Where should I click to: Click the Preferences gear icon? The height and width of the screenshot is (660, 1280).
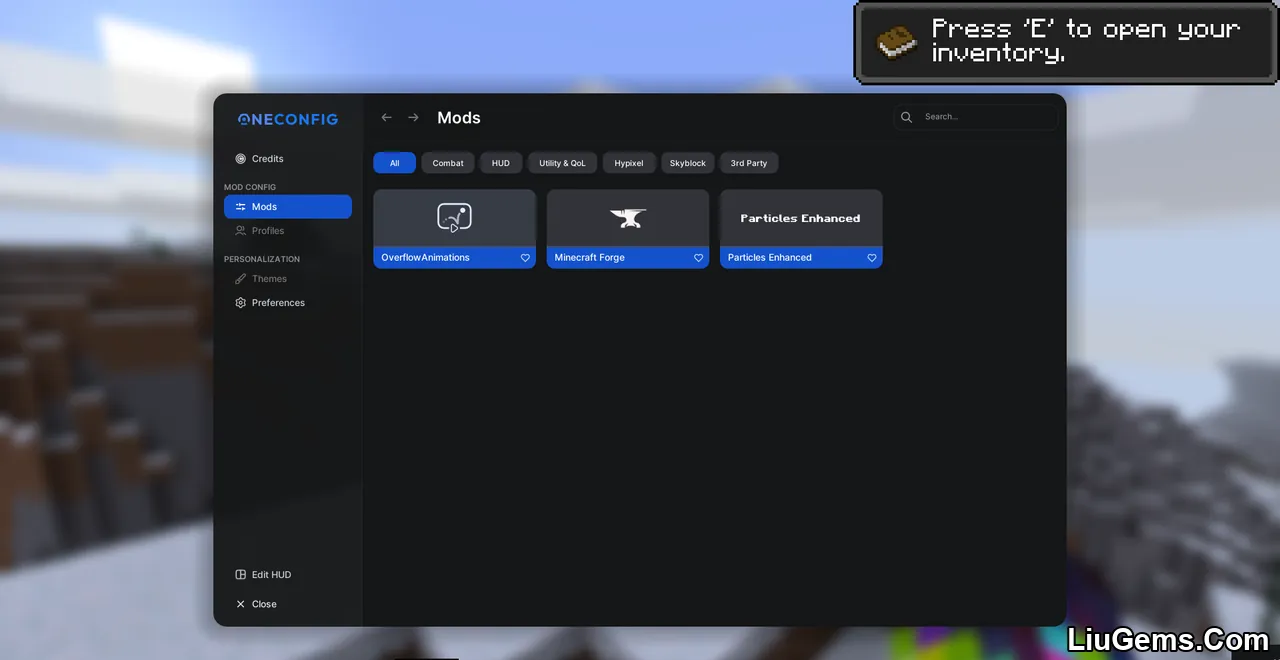click(240, 303)
